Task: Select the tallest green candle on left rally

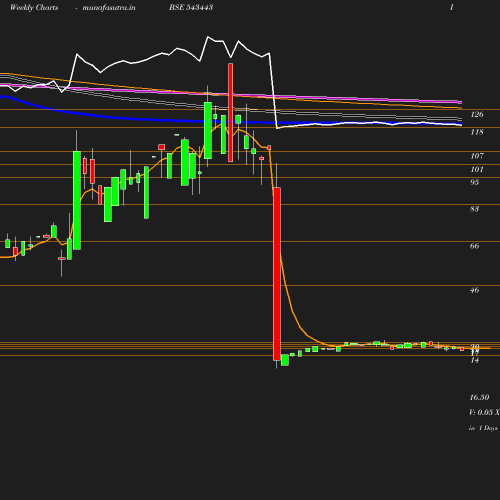Action: coord(77,200)
